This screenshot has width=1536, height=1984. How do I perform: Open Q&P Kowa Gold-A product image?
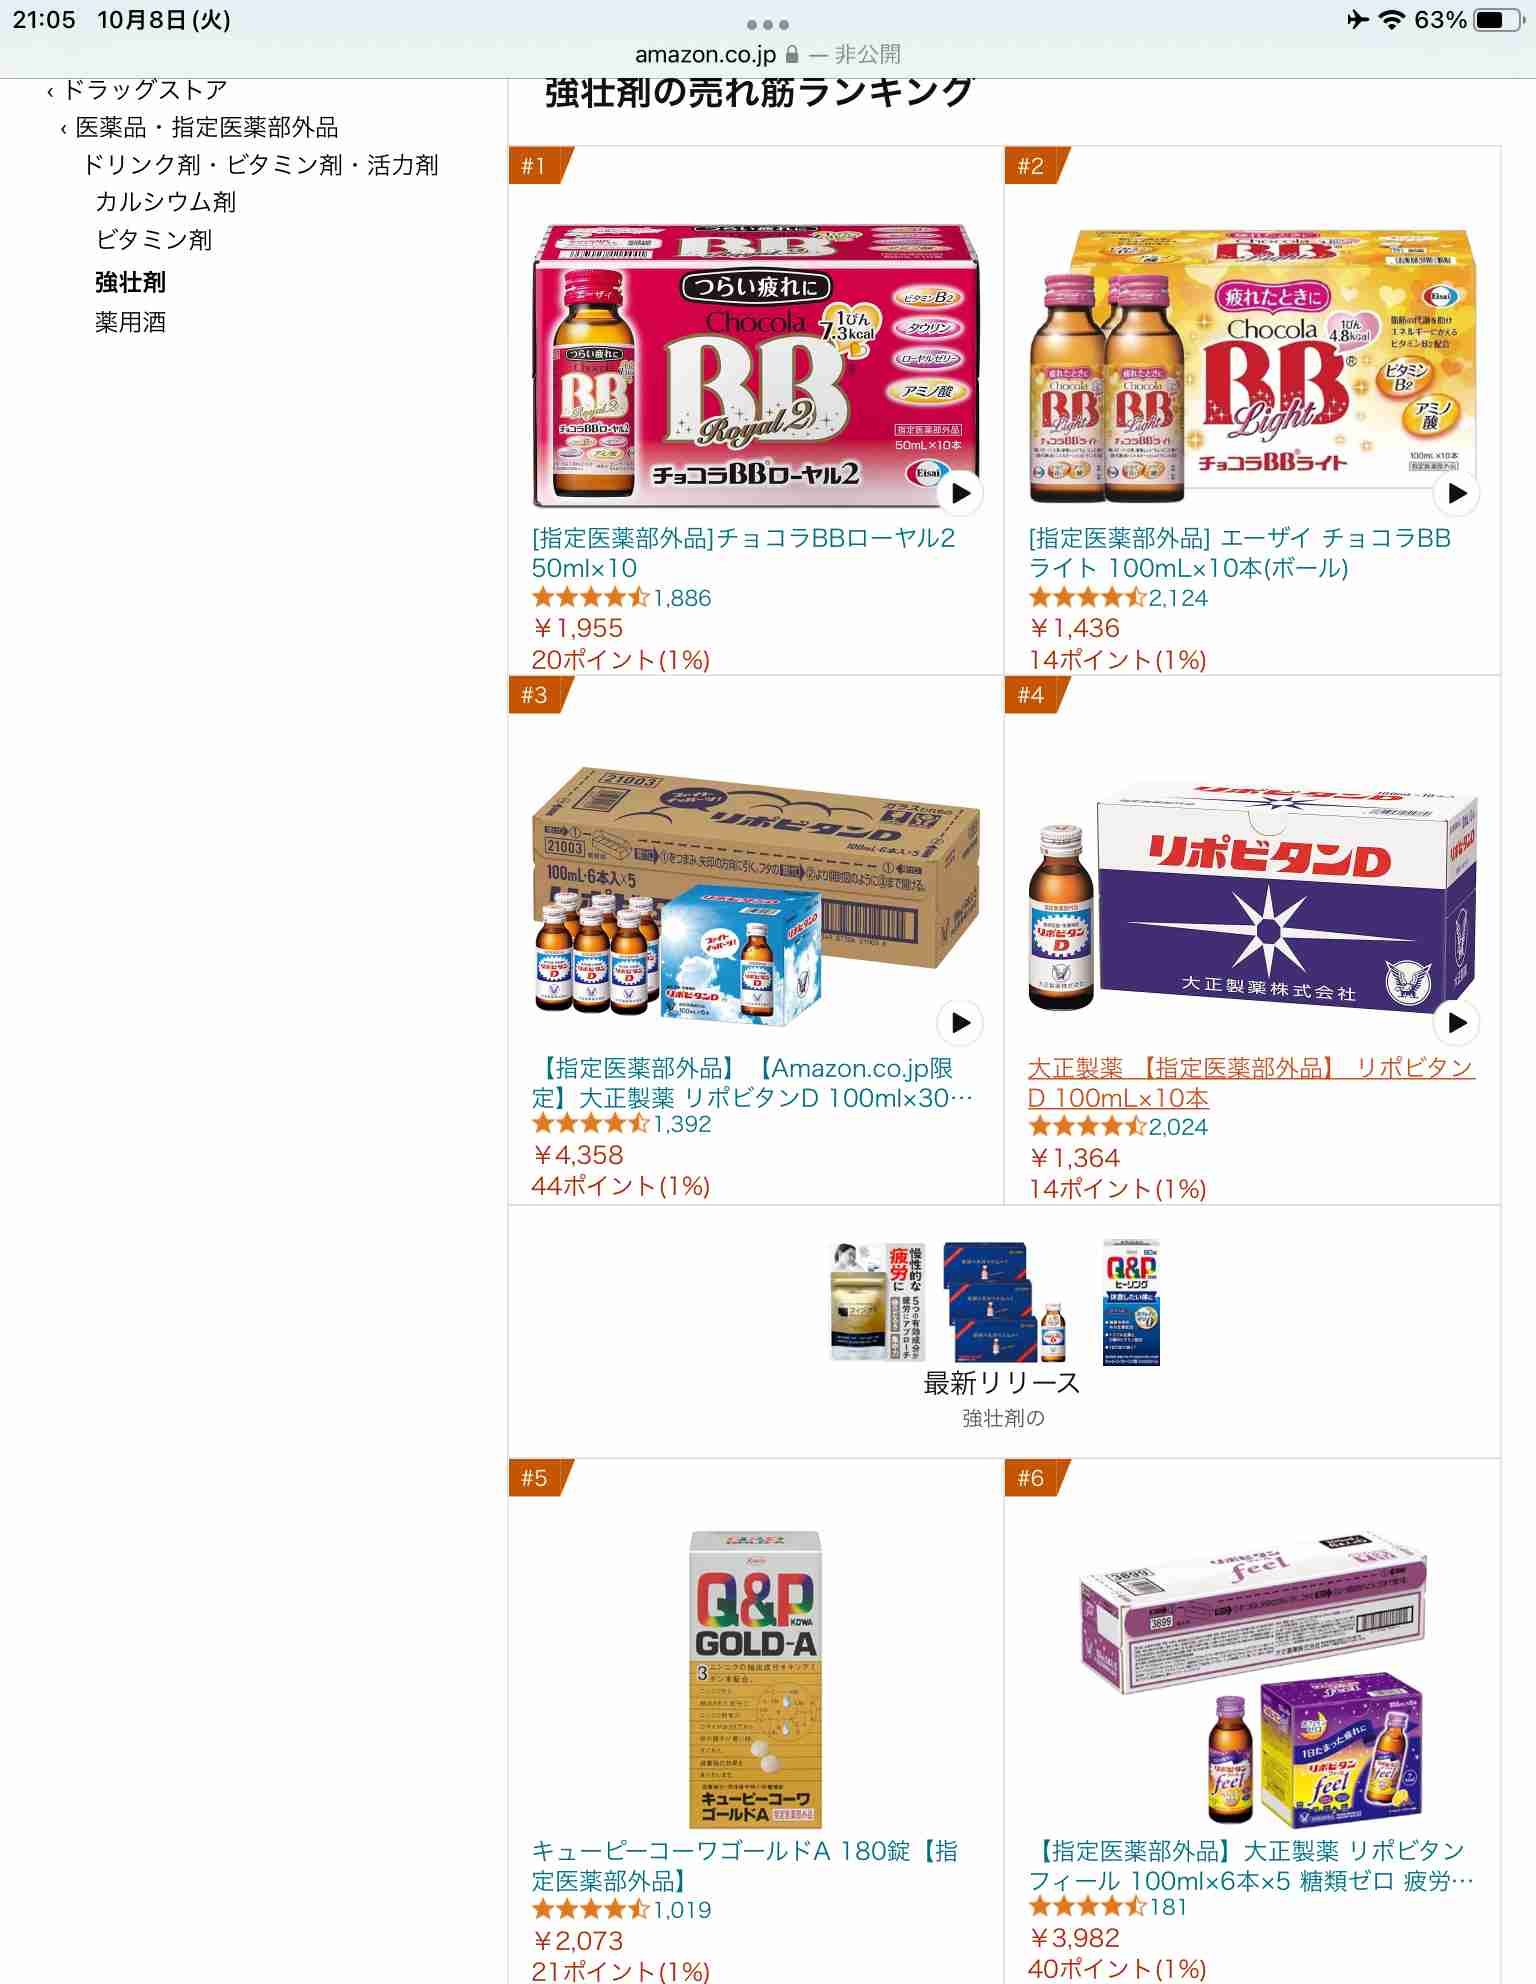[756, 1679]
